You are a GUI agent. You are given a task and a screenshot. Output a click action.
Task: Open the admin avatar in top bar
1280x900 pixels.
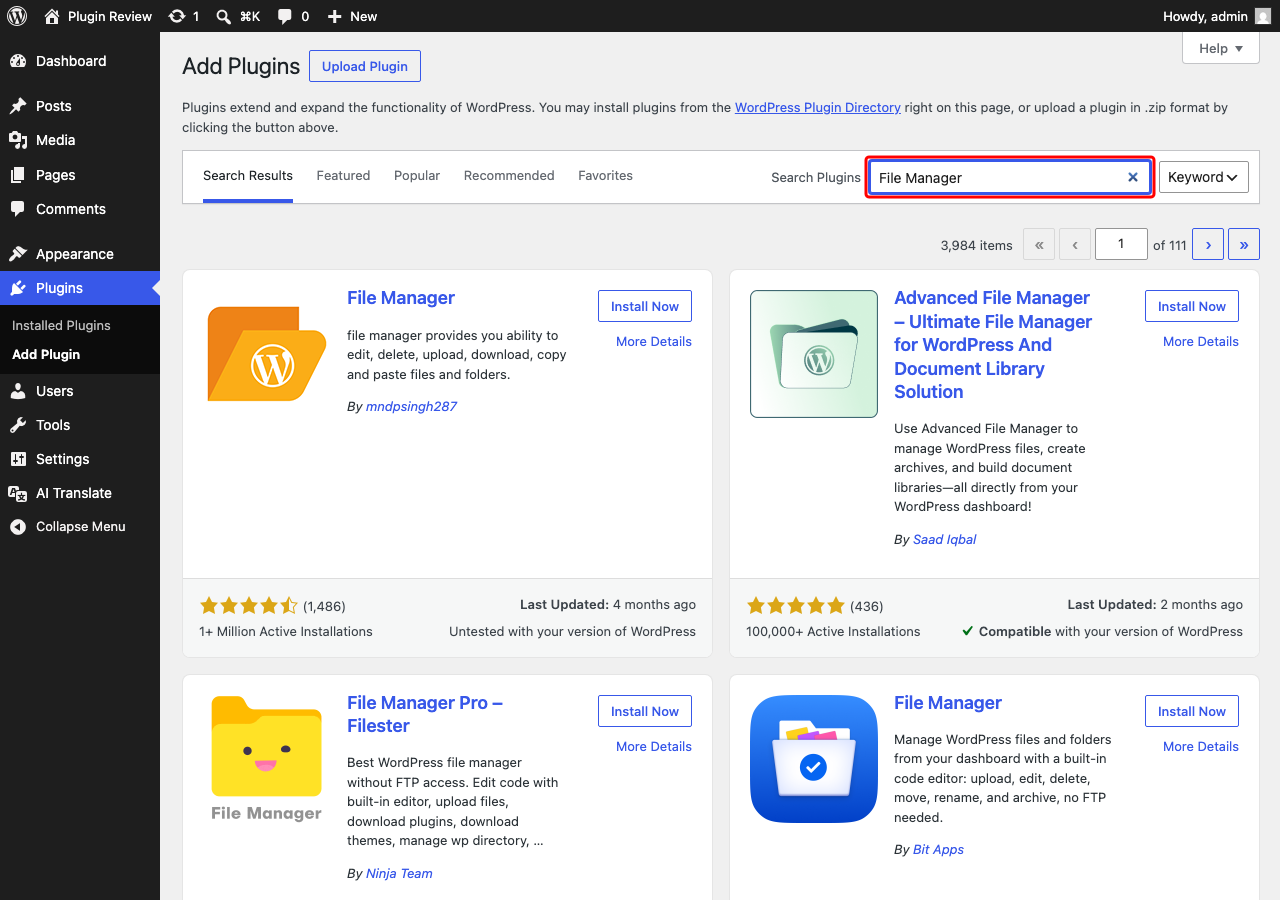[1264, 16]
